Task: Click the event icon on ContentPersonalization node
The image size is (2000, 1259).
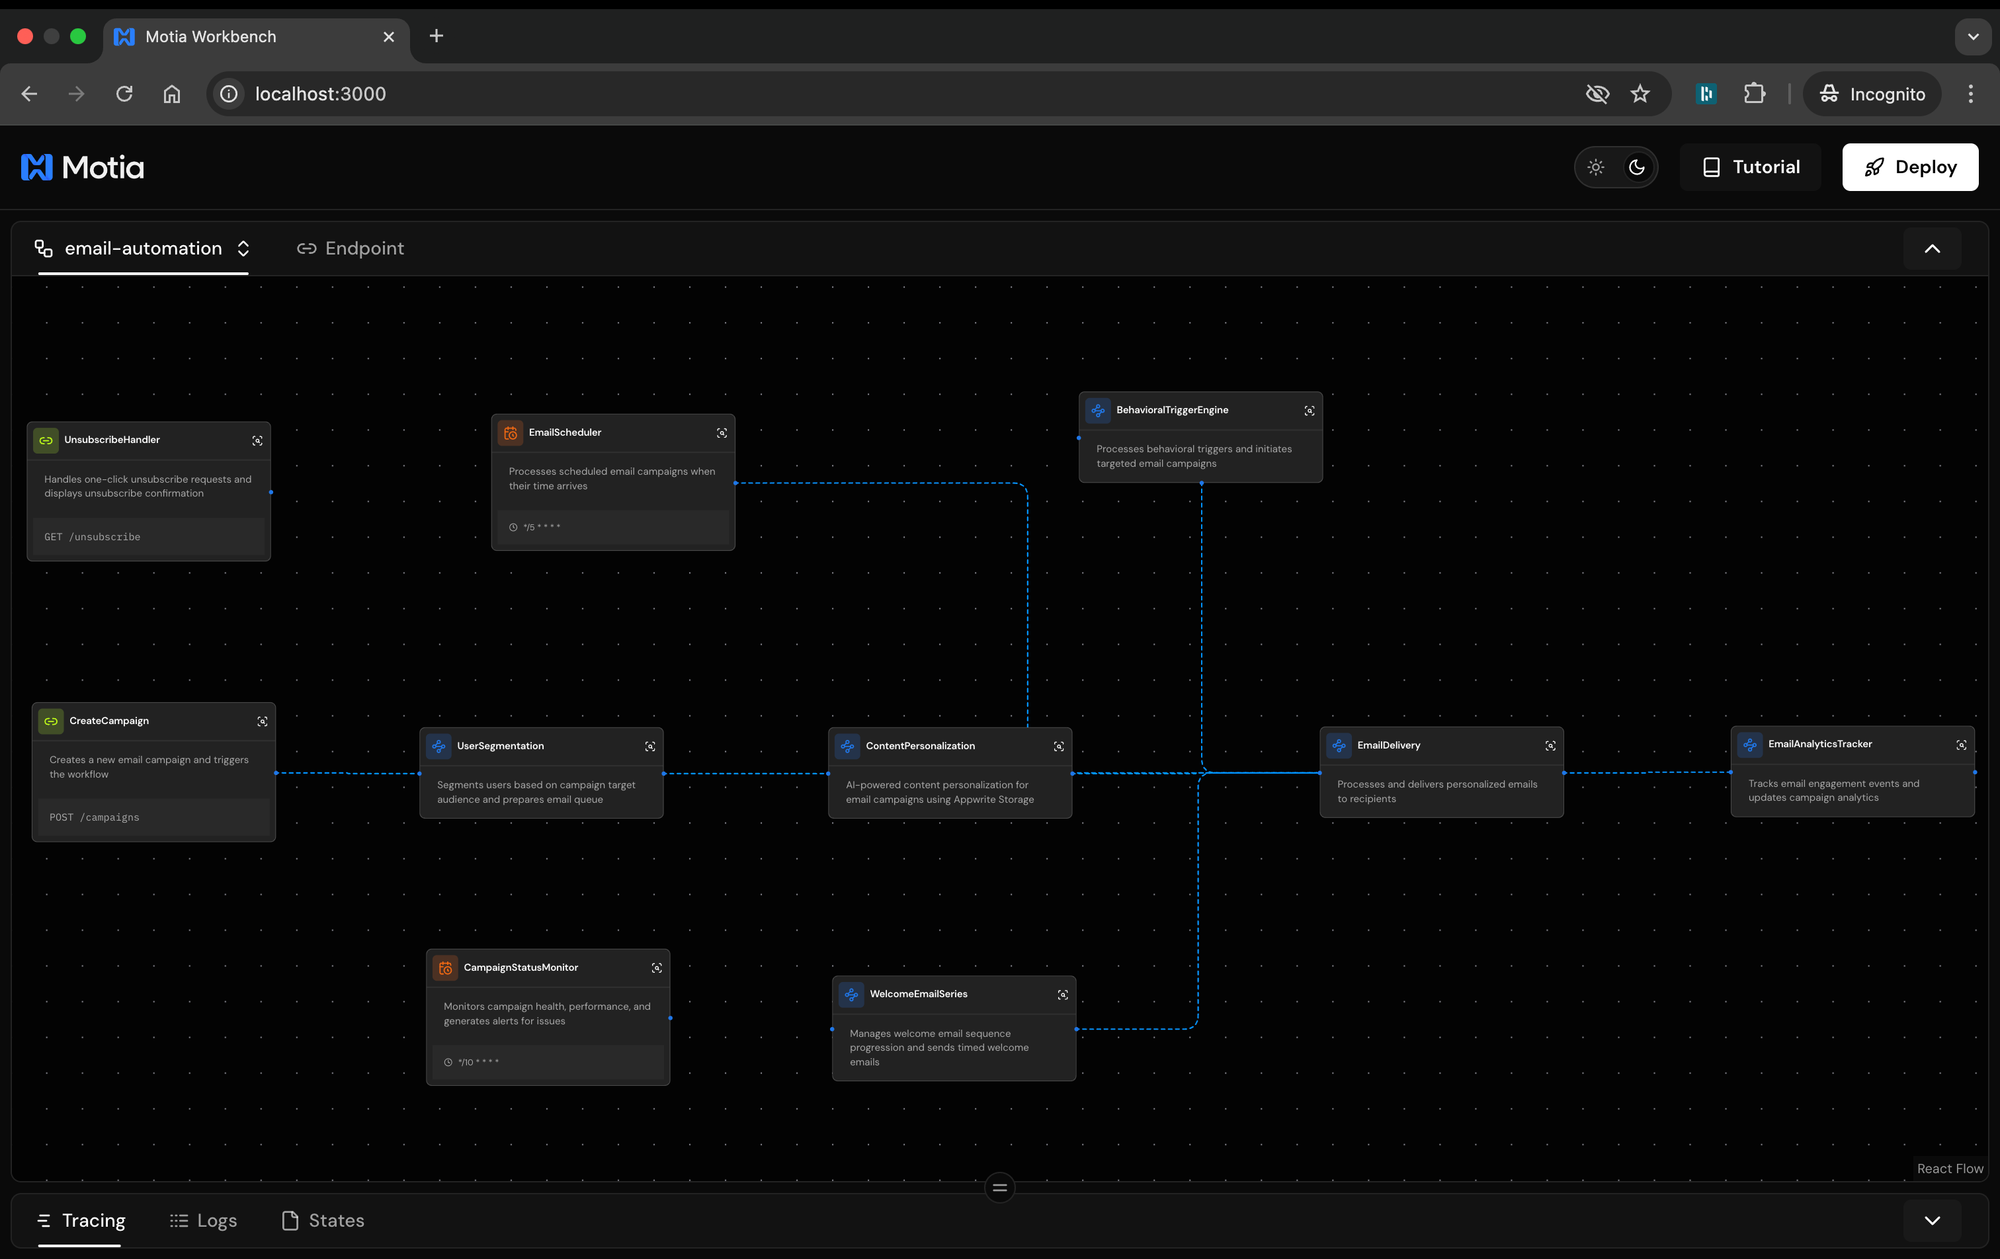Action: click(x=848, y=746)
